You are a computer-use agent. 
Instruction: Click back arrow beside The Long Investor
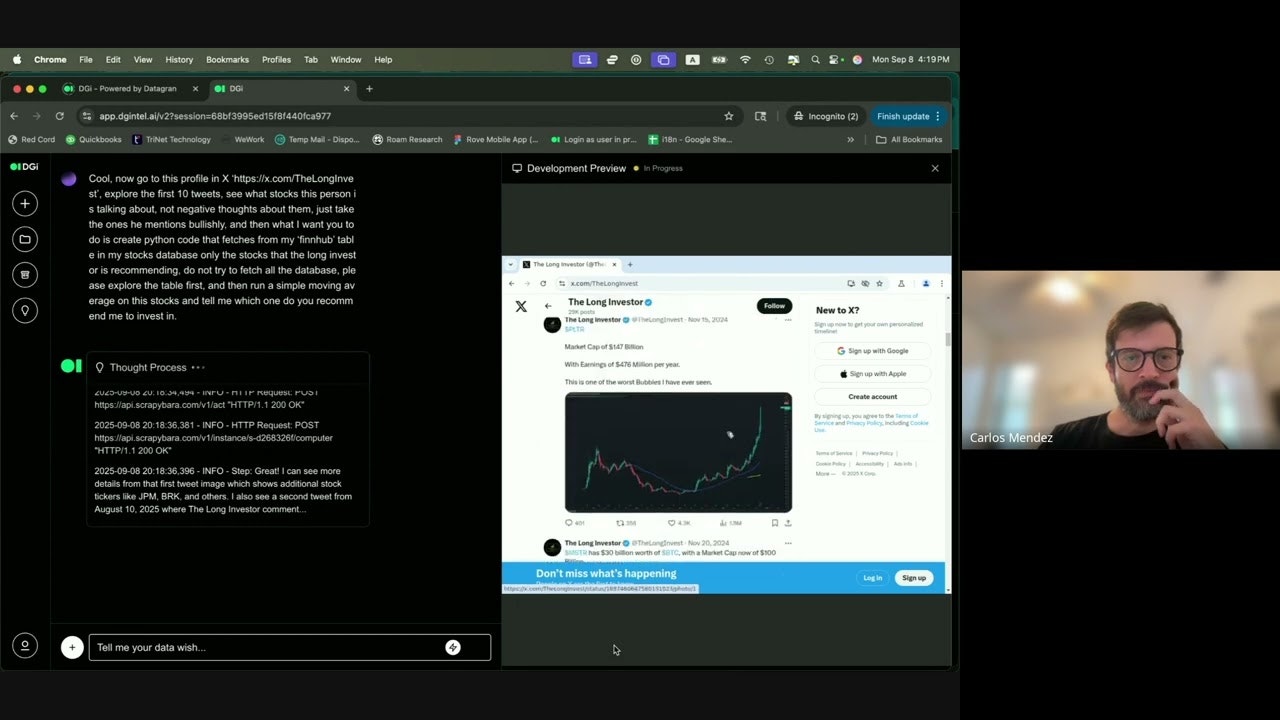pos(548,306)
